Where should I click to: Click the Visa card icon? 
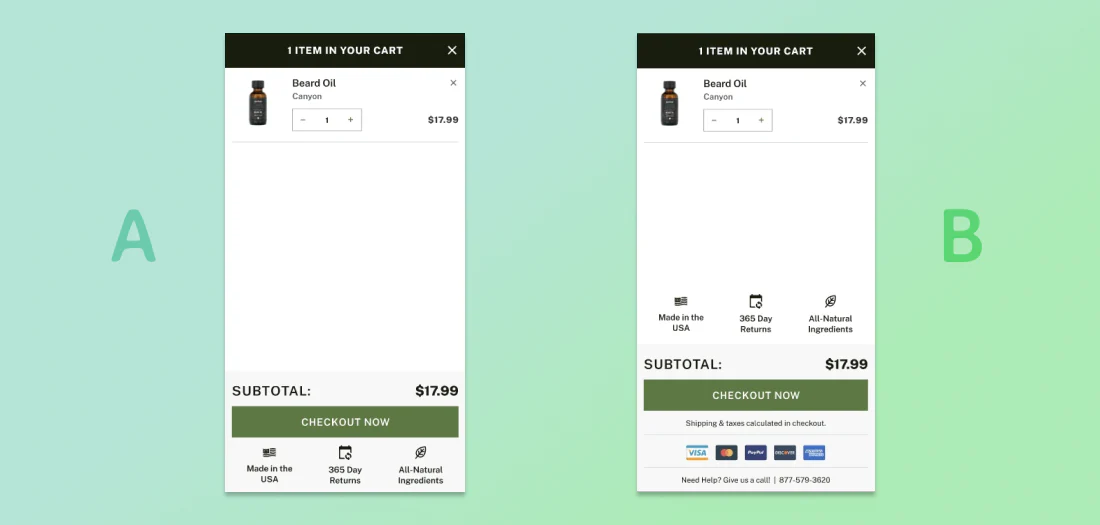coord(697,453)
